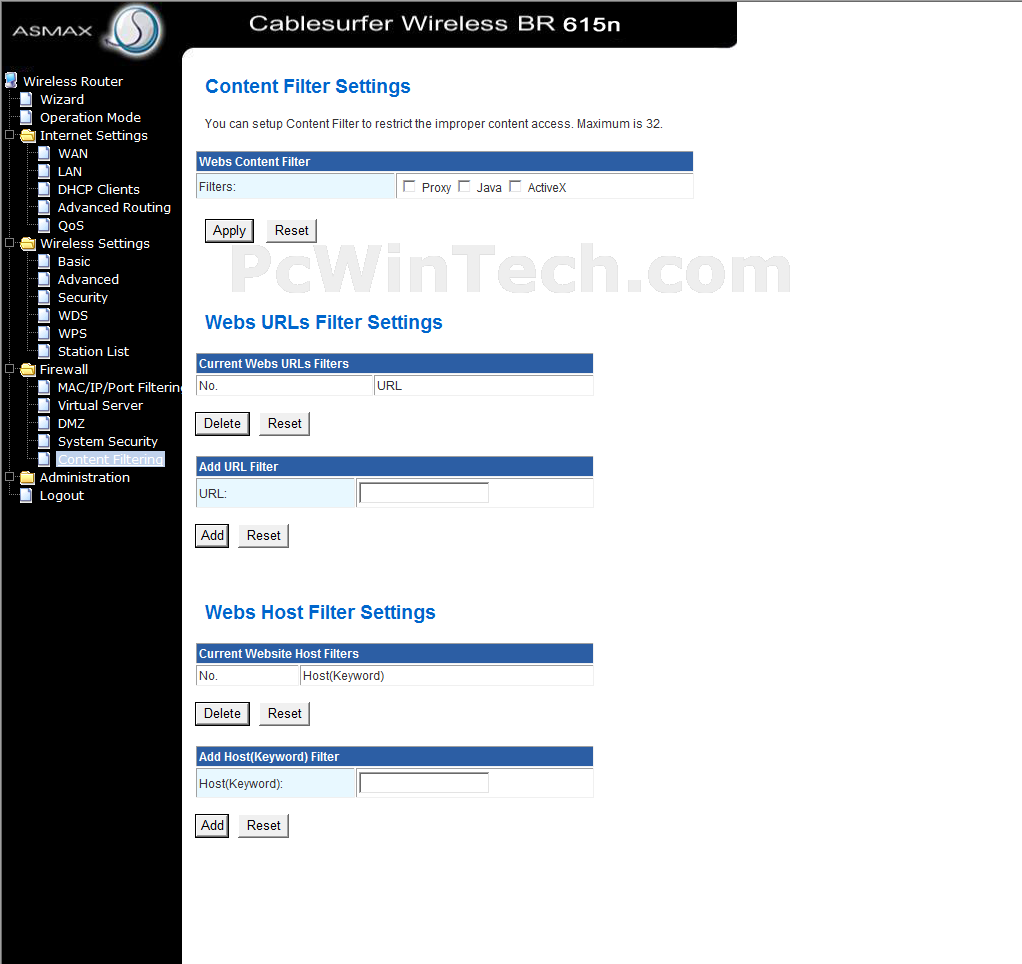Open MAC/IP/Port Filtering page
This screenshot has height=964, width=1022.
[x=119, y=387]
